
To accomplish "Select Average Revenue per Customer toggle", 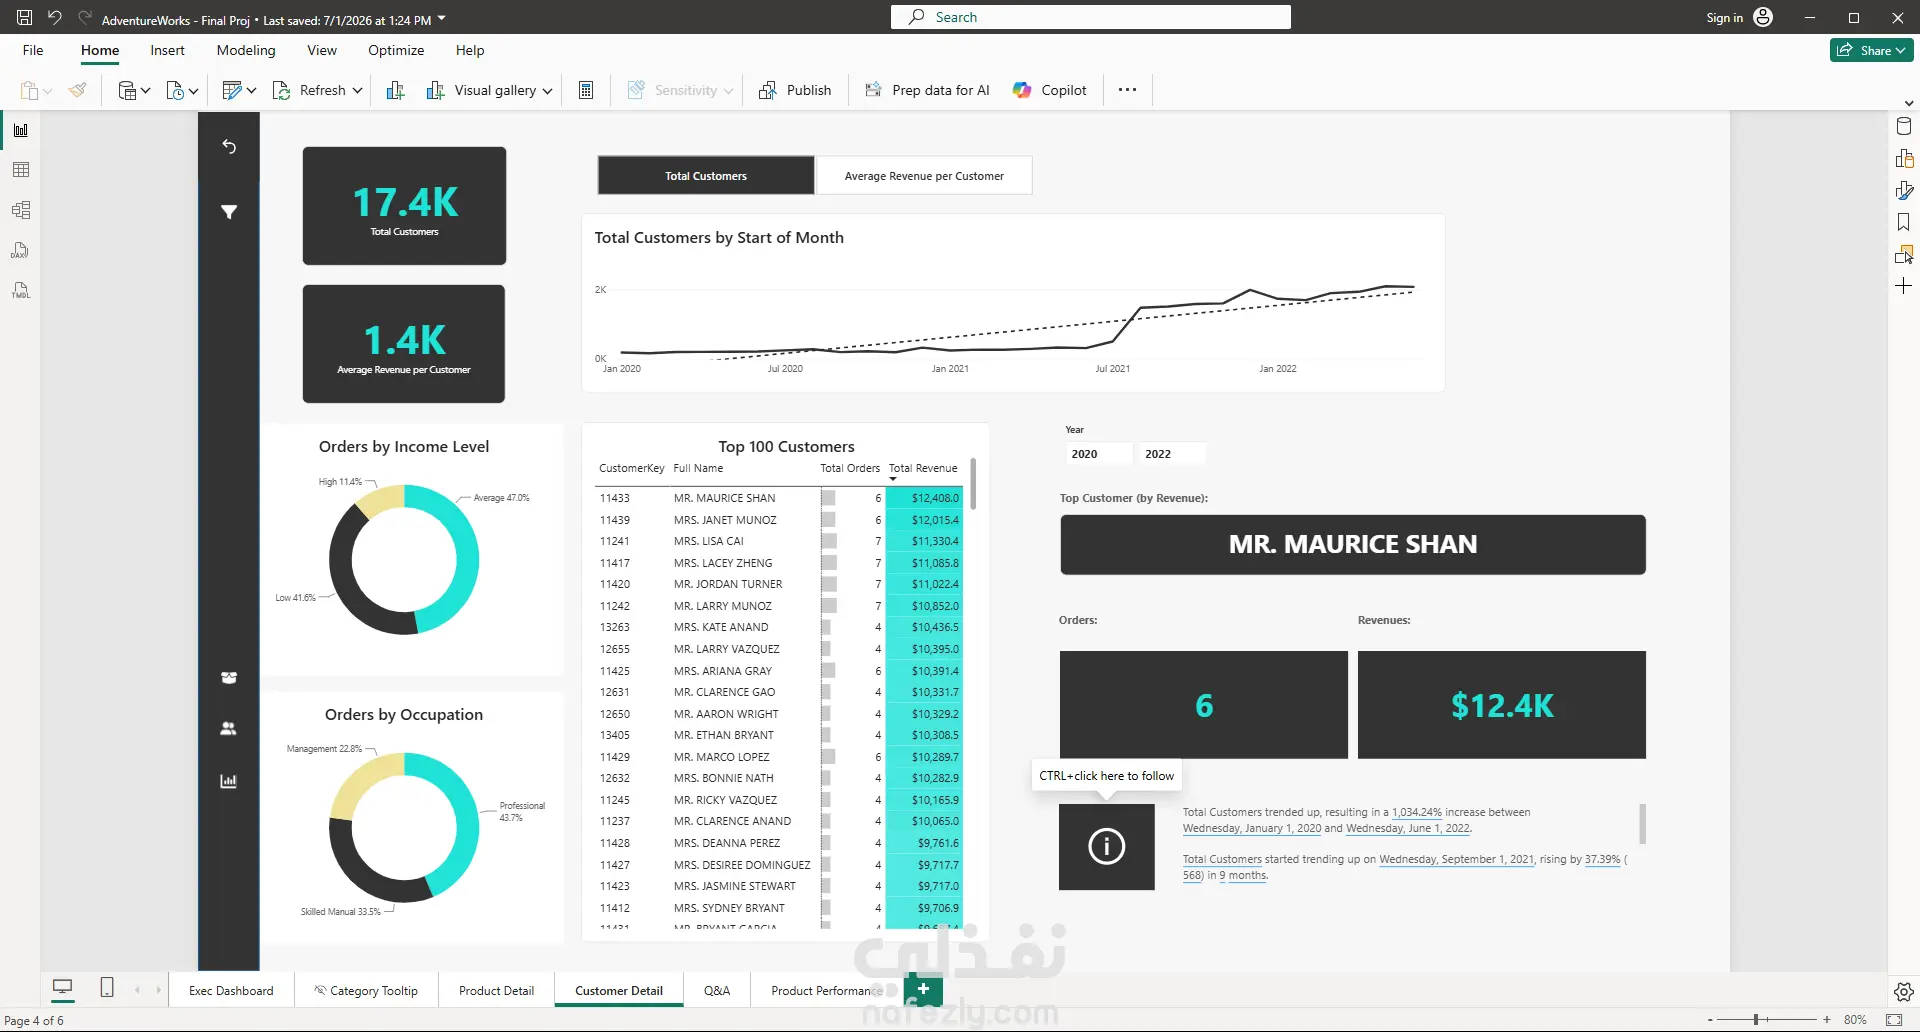I will (x=924, y=176).
